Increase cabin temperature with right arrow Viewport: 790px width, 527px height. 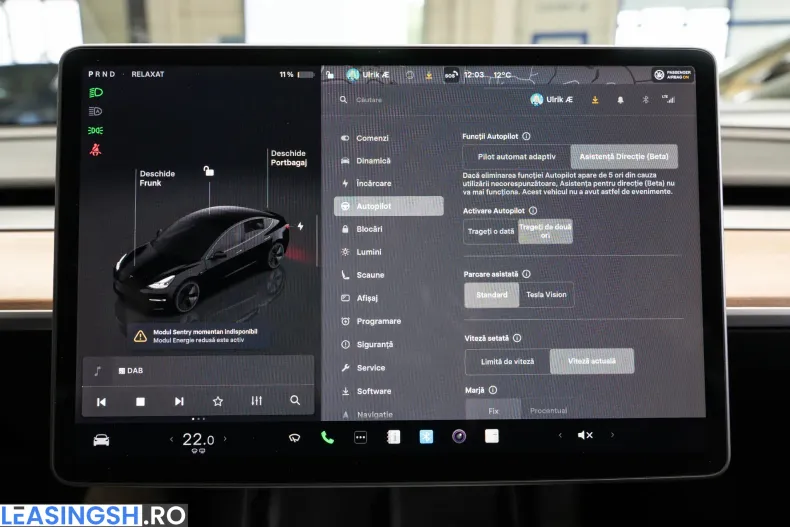click(225, 439)
